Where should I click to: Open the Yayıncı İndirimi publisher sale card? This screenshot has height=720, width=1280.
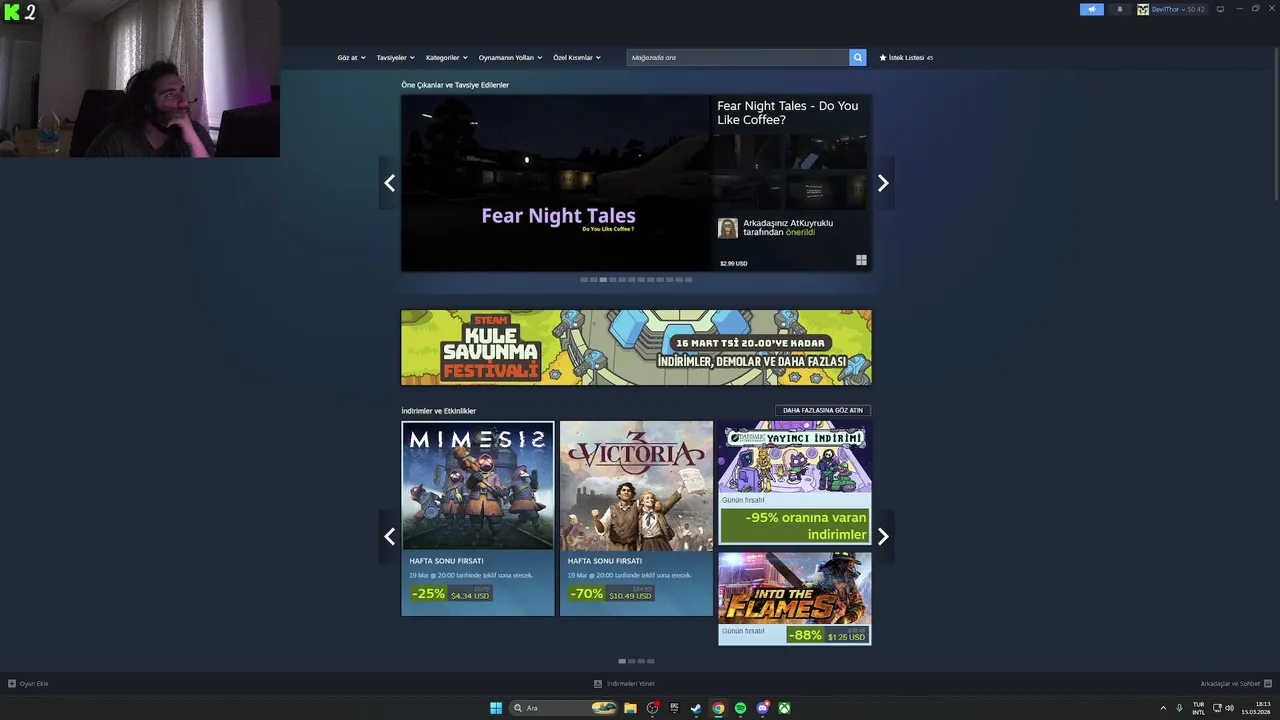tap(794, 483)
